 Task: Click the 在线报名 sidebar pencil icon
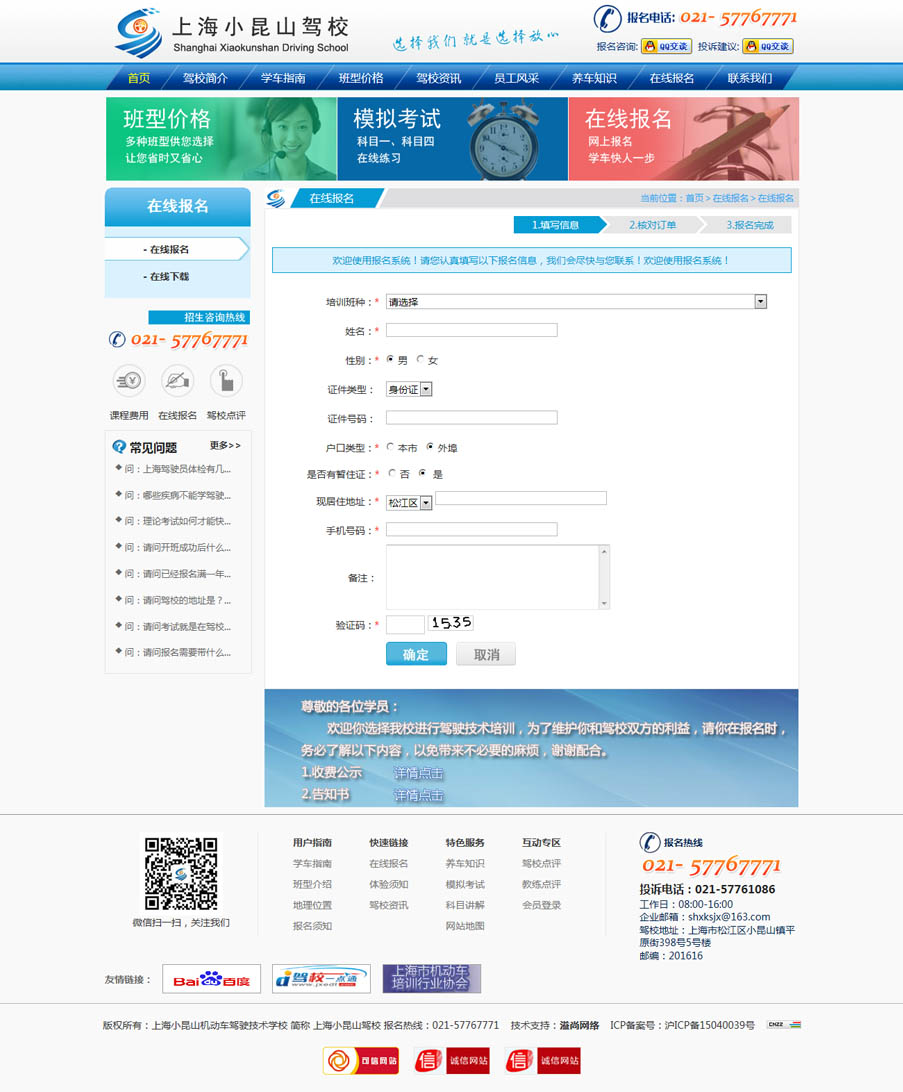177,381
